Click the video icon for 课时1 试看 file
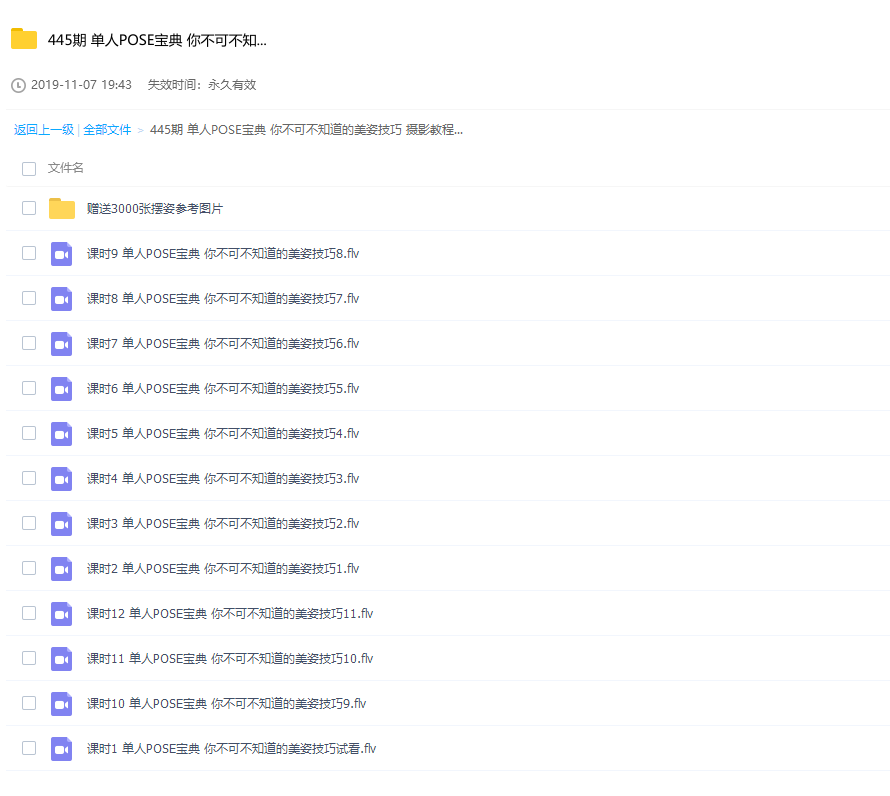 click(x=62, y=749)
